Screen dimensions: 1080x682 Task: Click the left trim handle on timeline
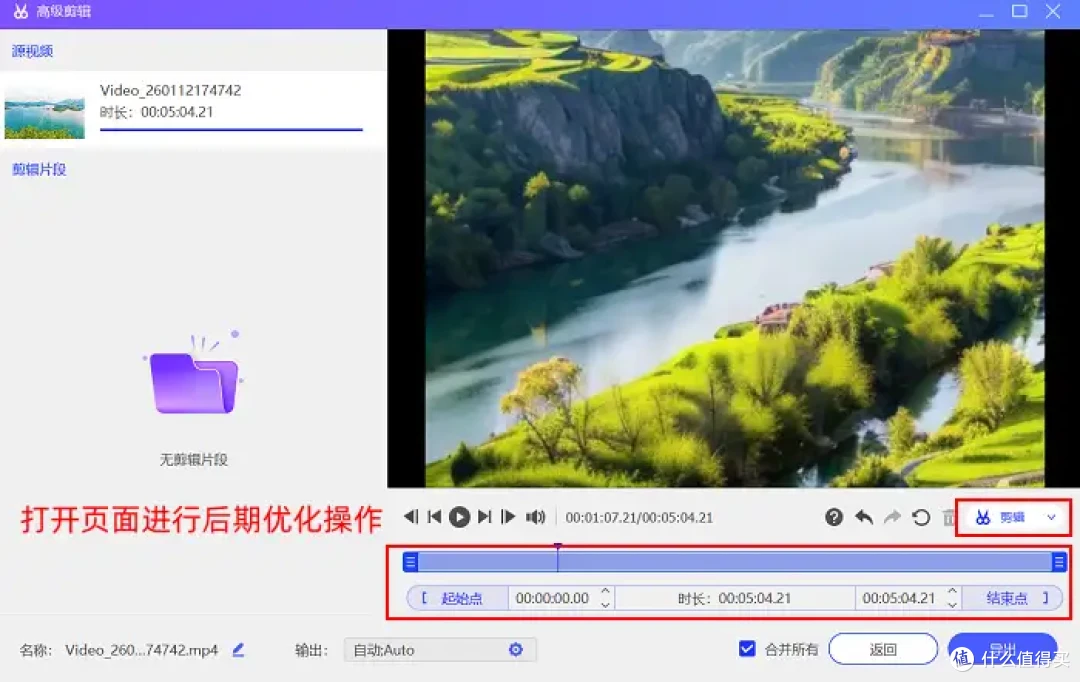pyautogui.click(x=411, y=562)
